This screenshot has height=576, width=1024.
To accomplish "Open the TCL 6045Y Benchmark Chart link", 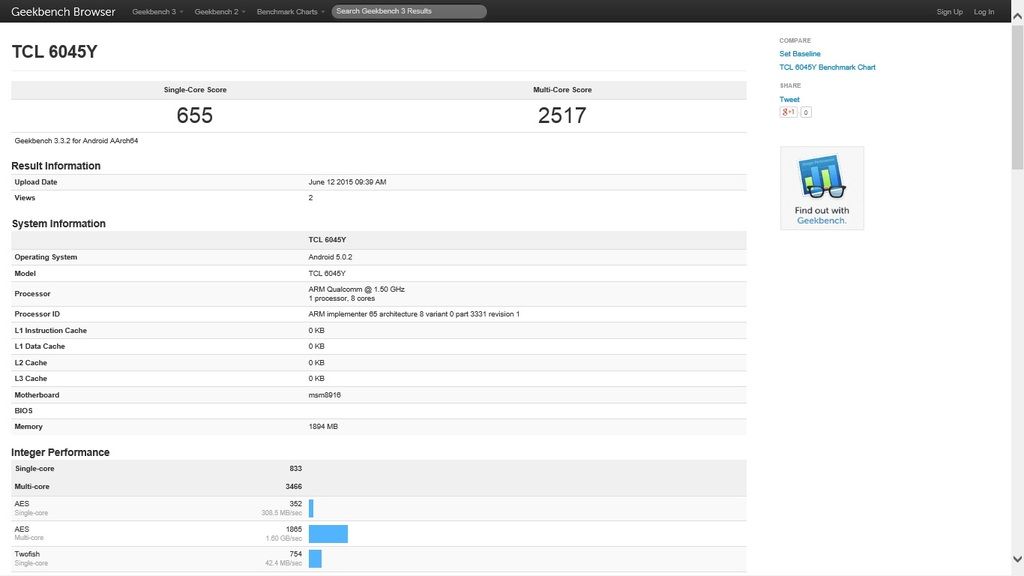I will (x=827, y=67).
